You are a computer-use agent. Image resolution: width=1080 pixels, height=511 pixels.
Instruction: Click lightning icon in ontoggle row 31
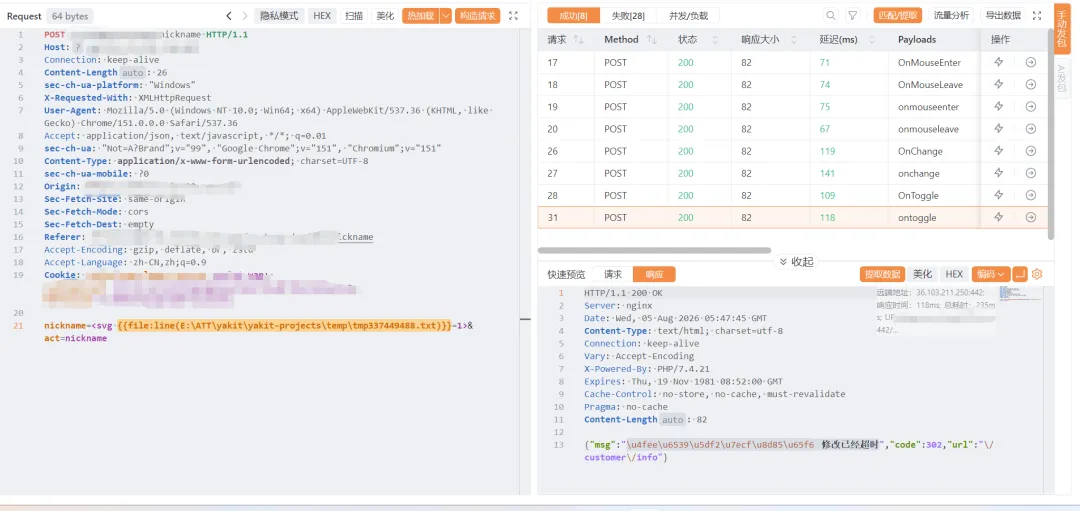999,217
